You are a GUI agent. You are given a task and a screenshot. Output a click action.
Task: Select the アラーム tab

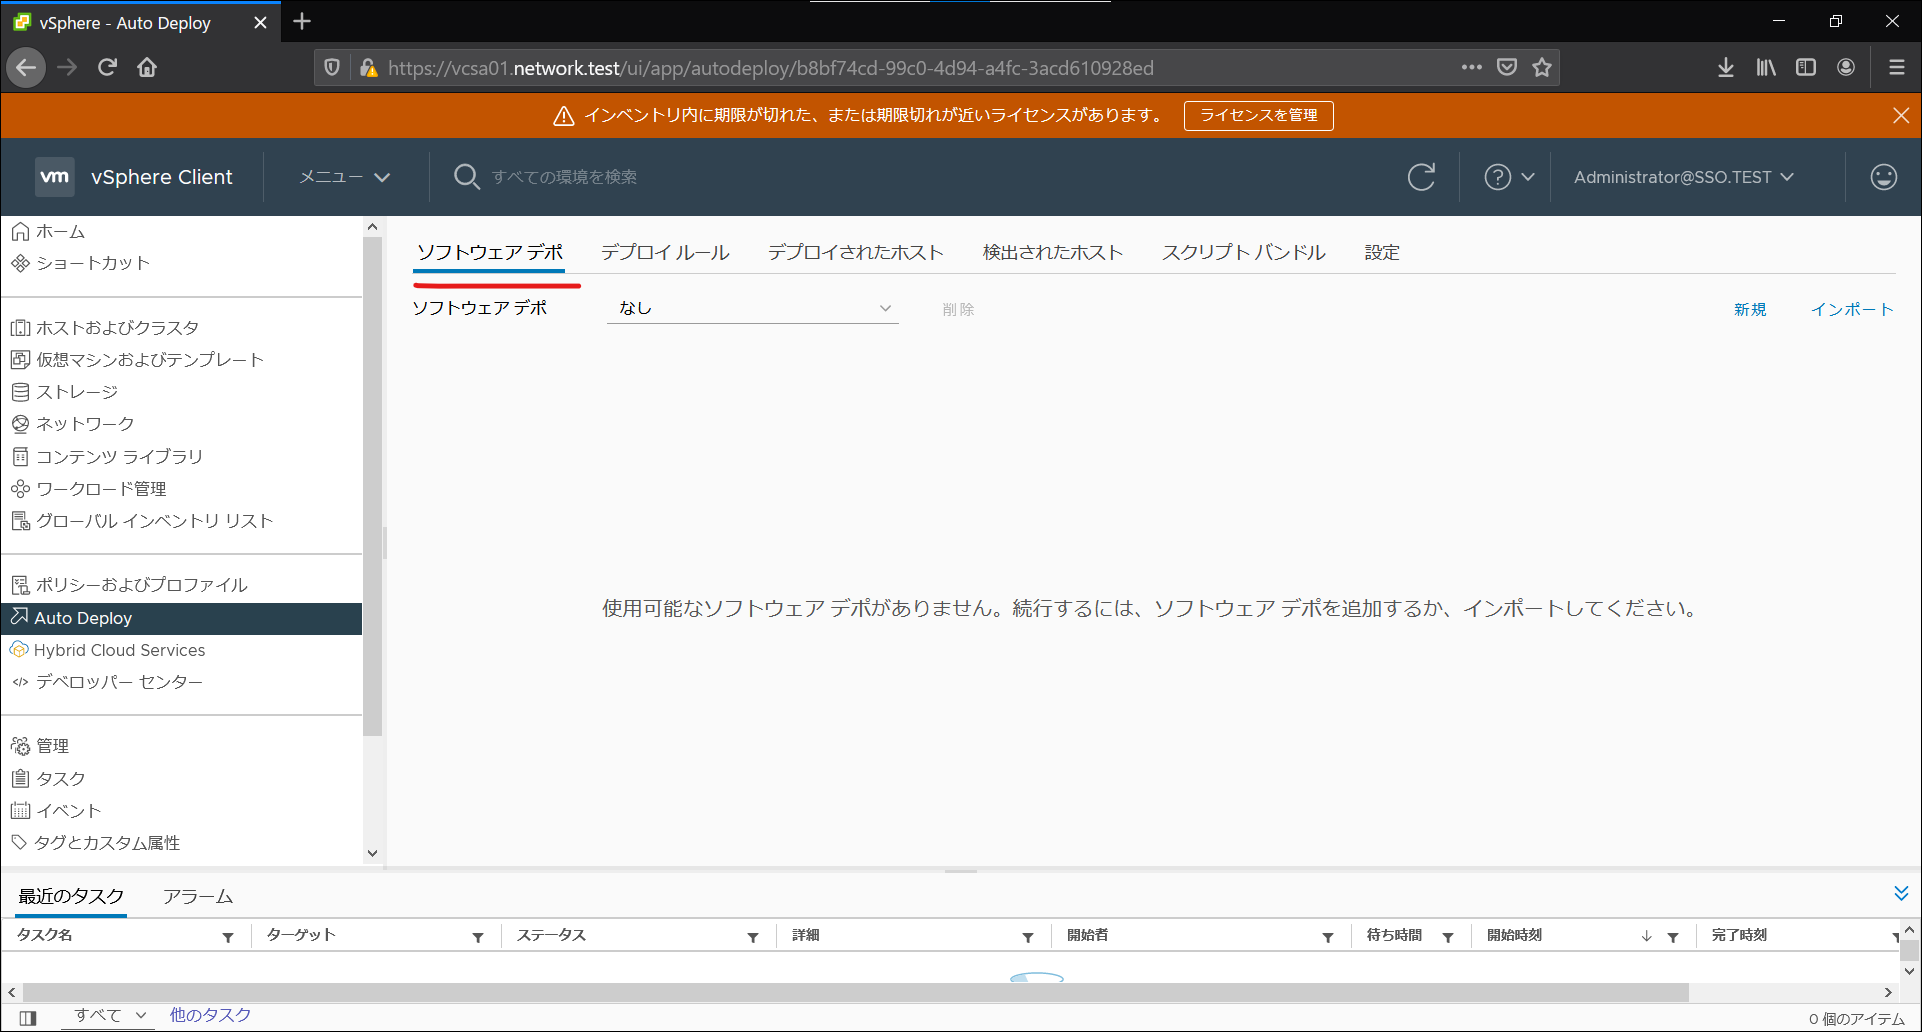click(198, 896)
